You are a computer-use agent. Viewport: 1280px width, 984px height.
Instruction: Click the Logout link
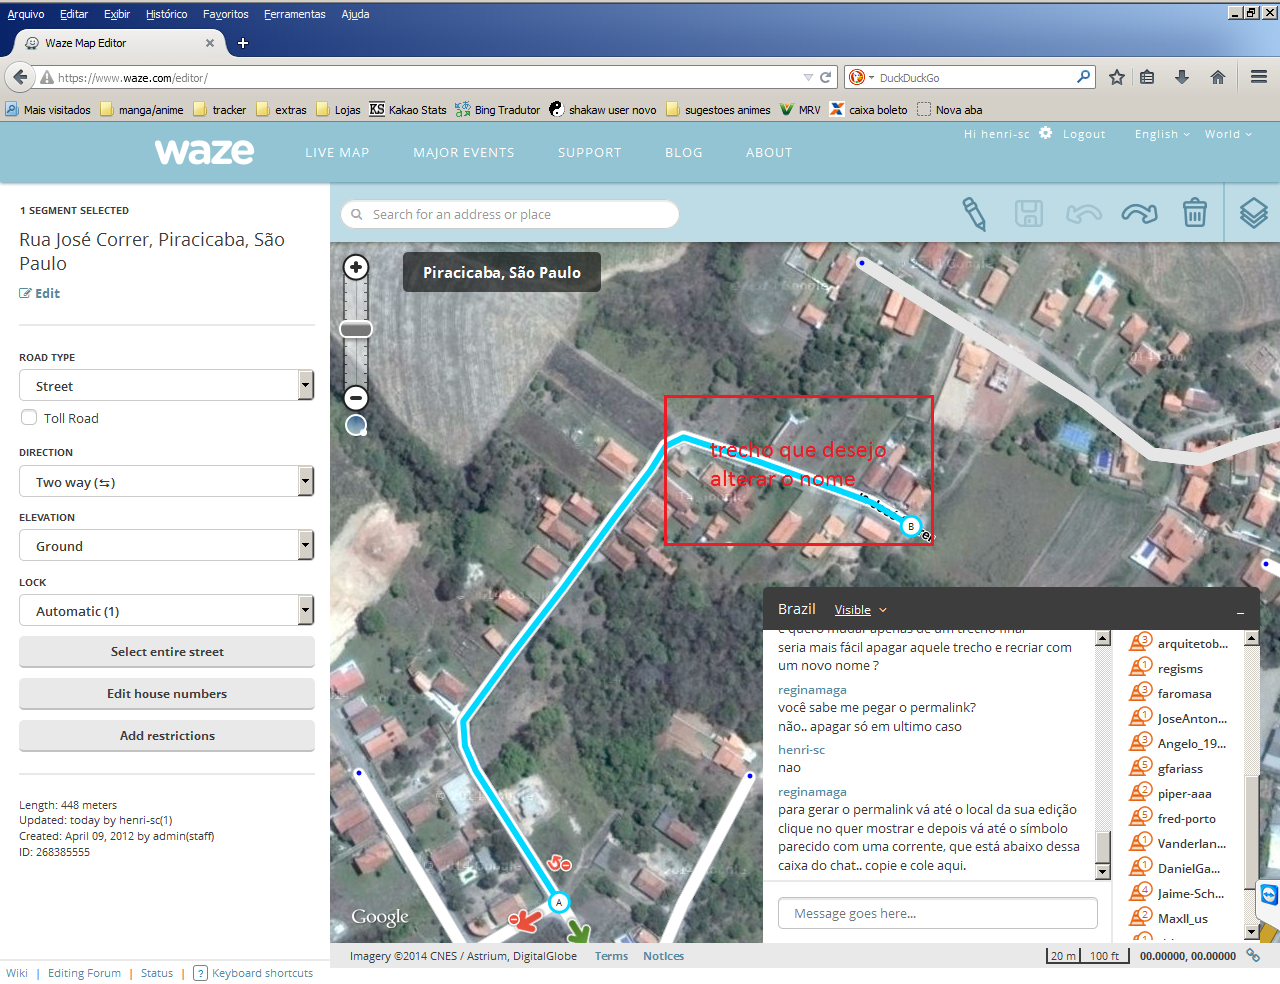(1084, 134)
